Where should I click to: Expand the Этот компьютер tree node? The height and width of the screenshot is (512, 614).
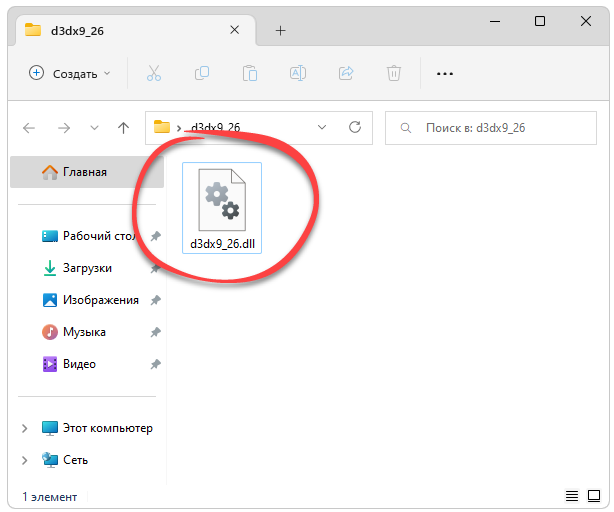coord(25,428)
